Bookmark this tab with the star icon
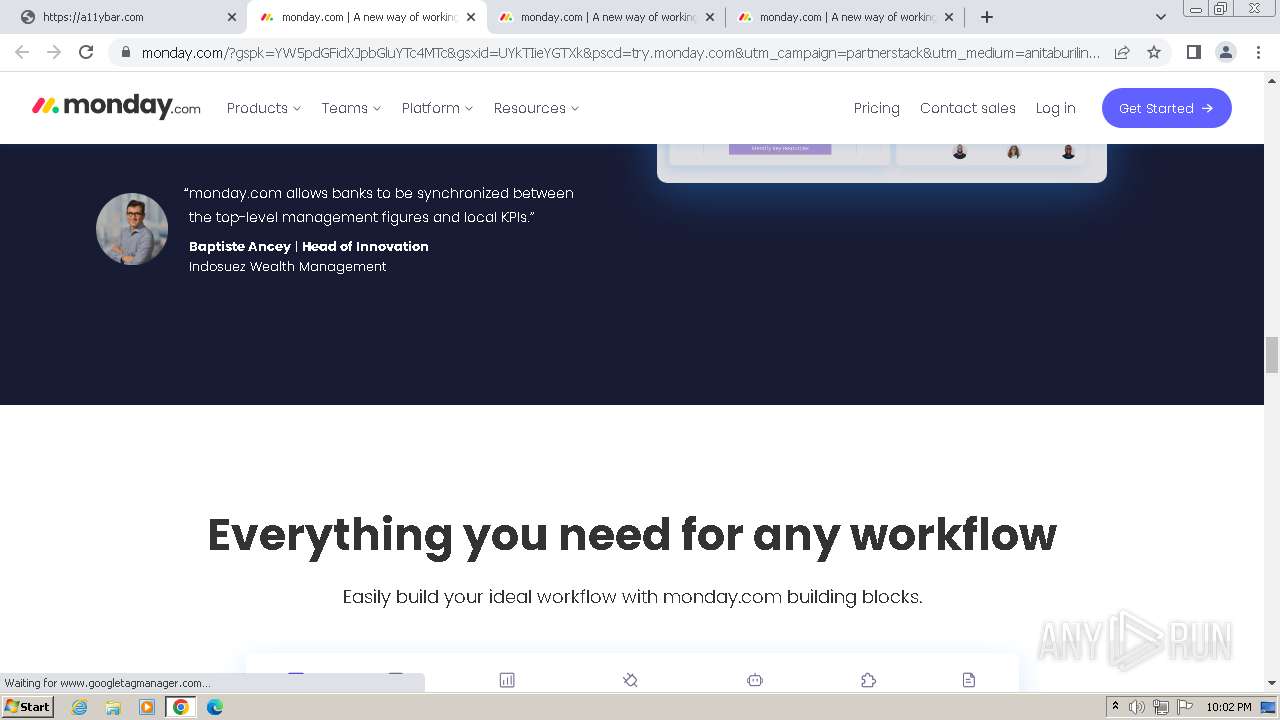Screen dimensions: 1280x720 [1154, 52]
